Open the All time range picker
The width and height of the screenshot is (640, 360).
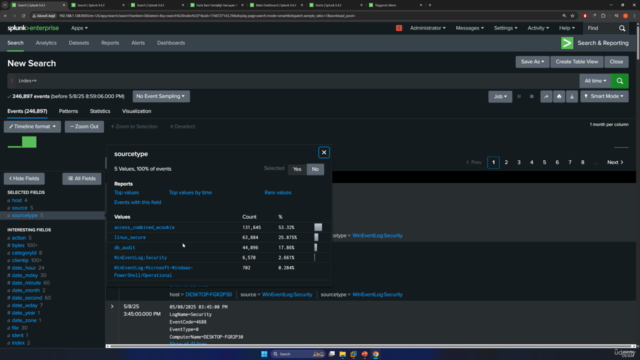[x=595, y=81]
